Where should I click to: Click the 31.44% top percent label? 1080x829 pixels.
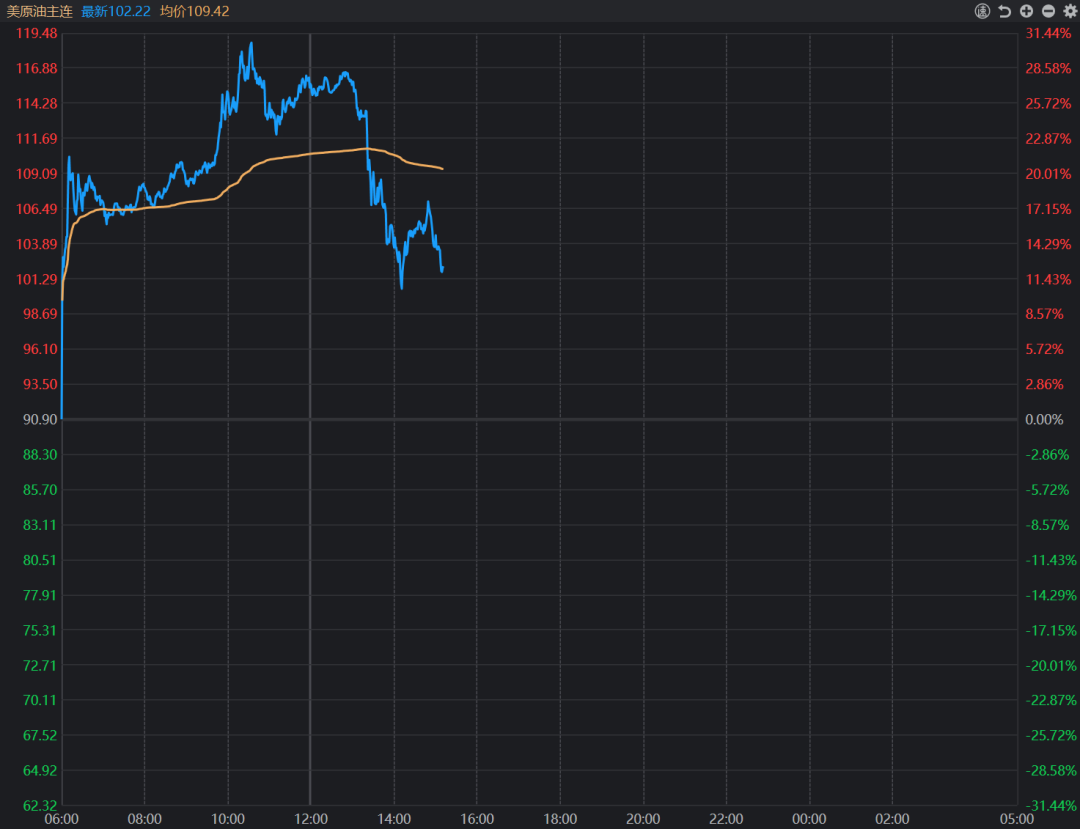tap(1048, 33)
